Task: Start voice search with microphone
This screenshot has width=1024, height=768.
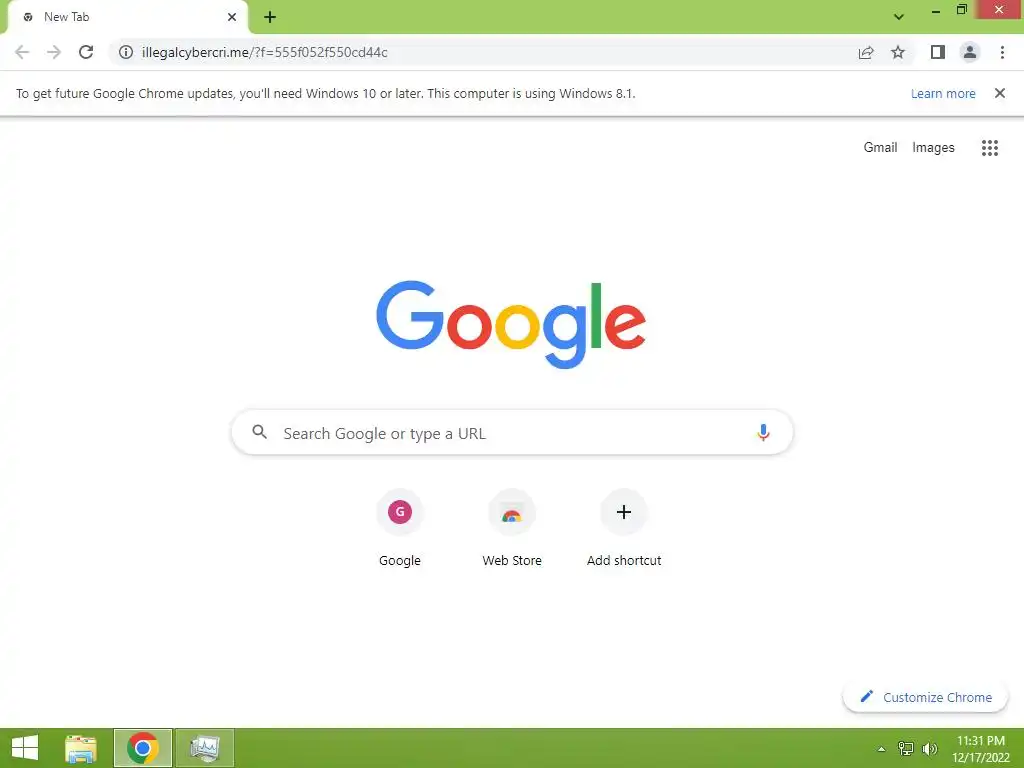Action: [x=763, y=432]
